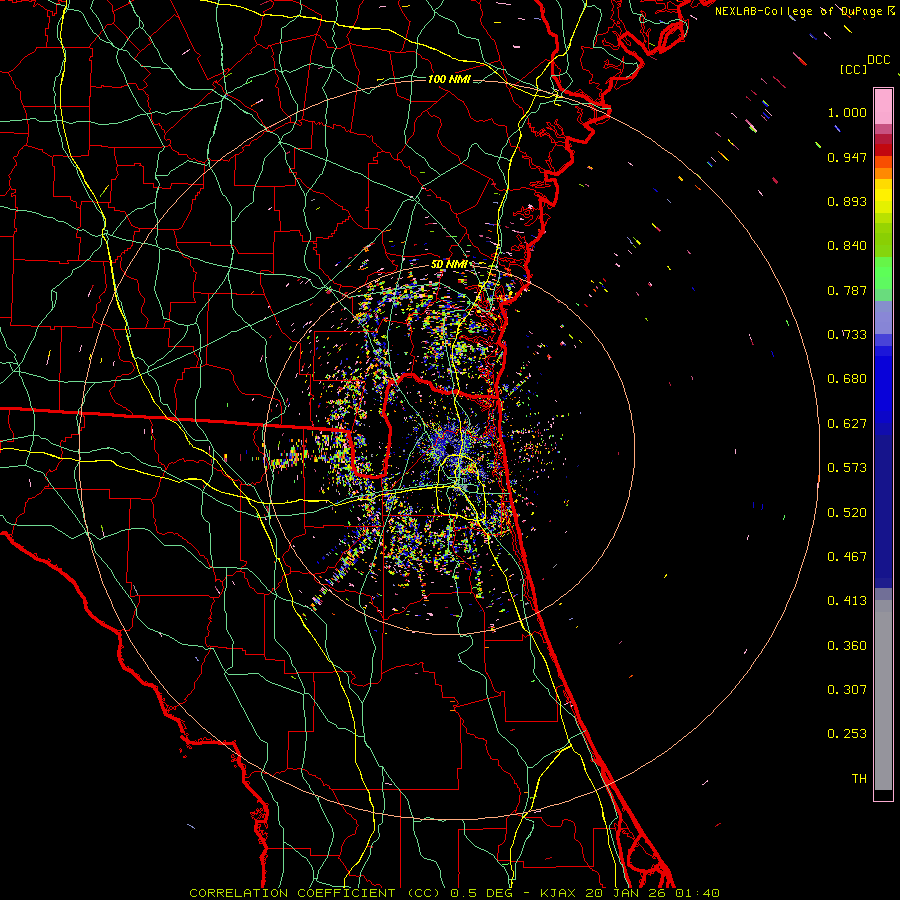Pick the gray segment of the color bar
Viewport: 900px width, 900px height.
coord(883,695)
